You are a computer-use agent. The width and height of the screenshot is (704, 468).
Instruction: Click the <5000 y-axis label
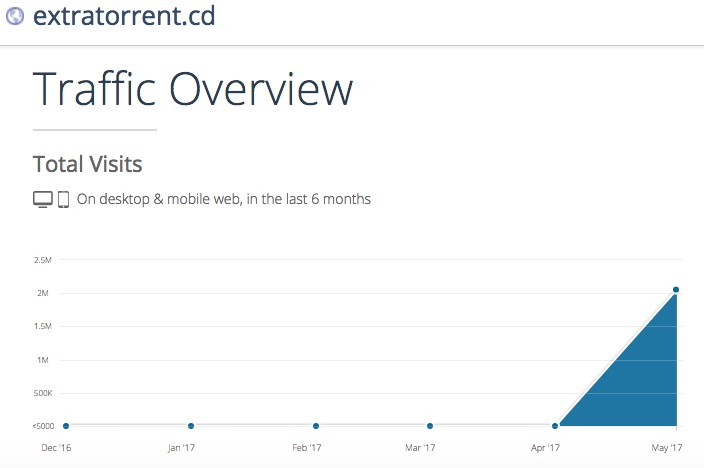pos(44,426)
